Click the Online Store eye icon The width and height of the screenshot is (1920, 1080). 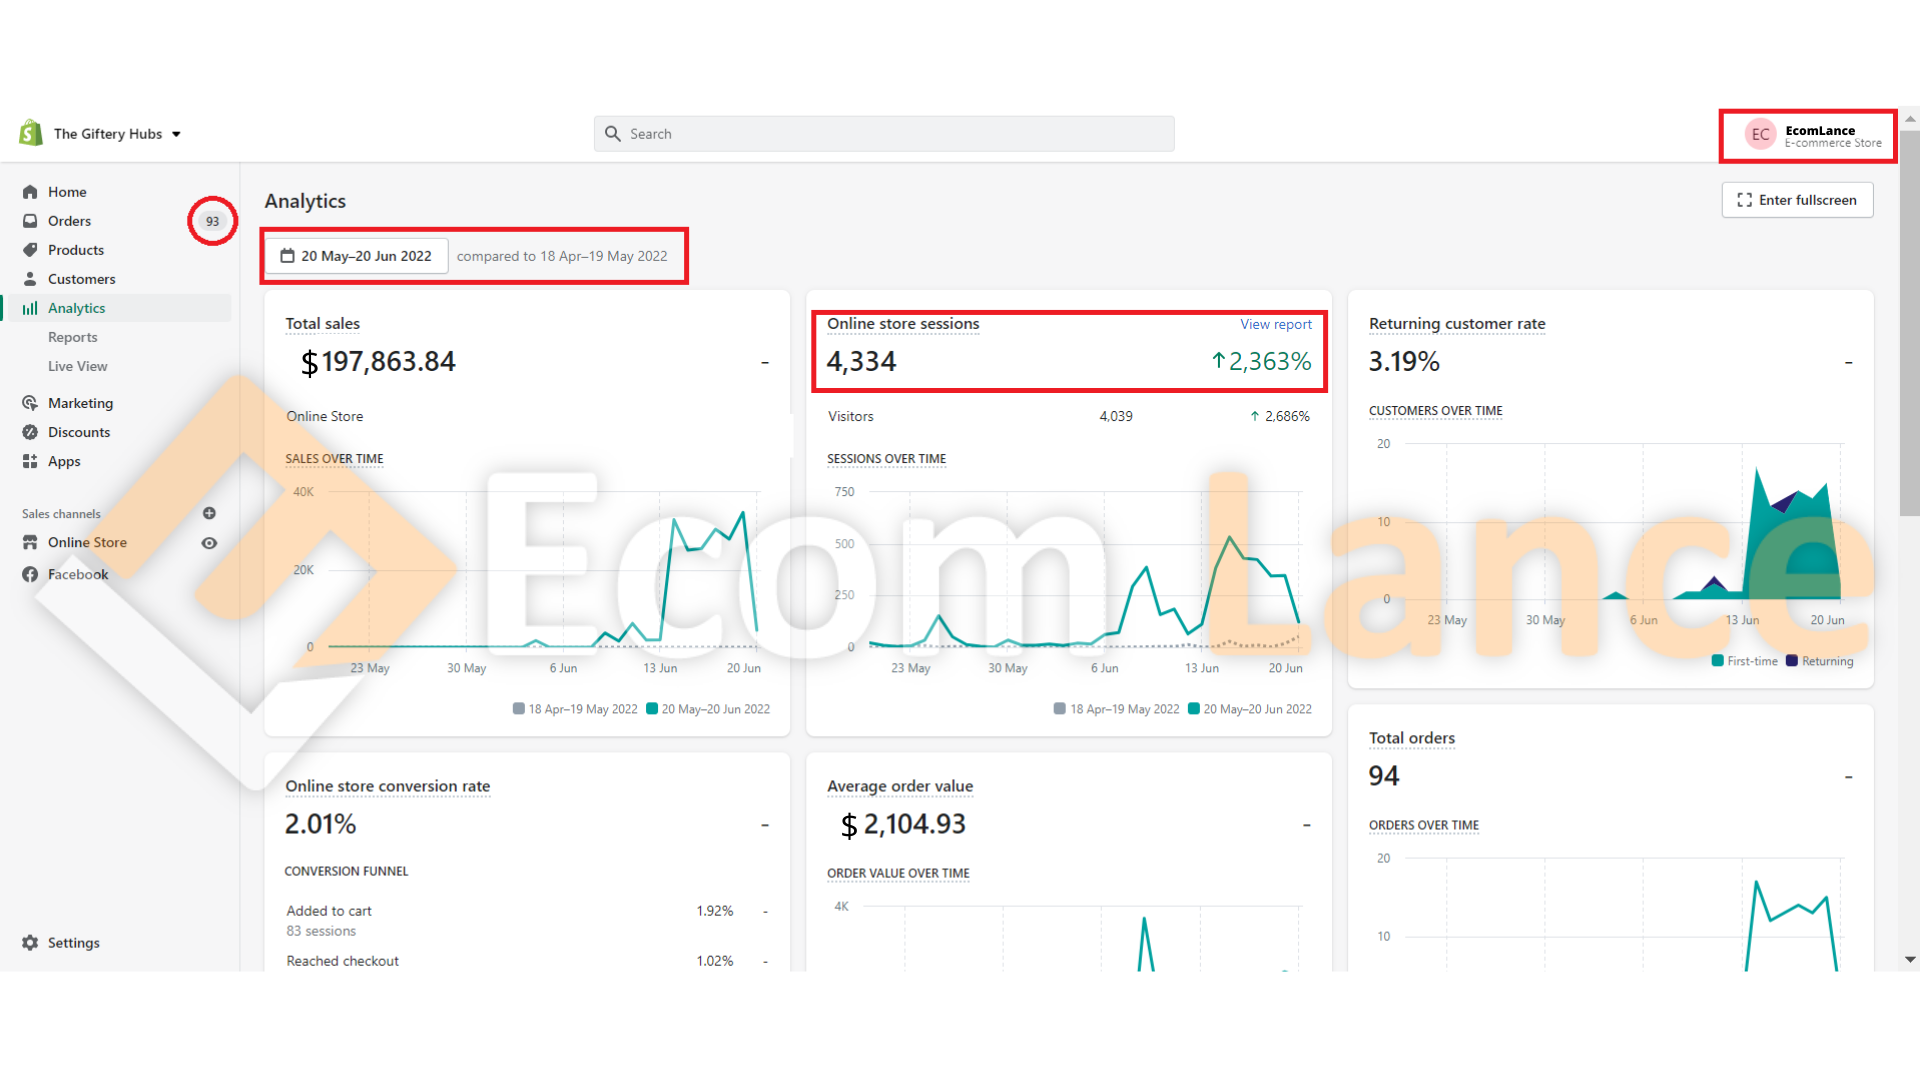click(x=209, y=543)
